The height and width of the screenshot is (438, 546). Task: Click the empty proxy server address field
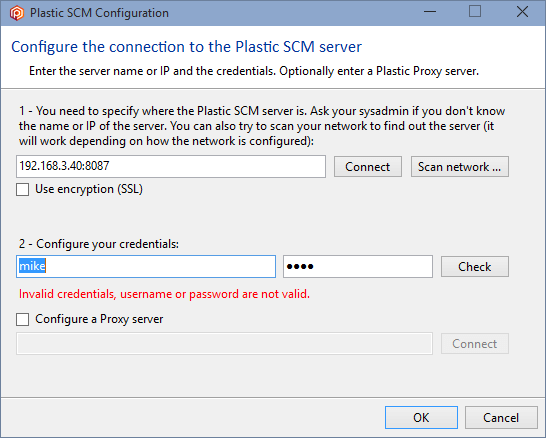coord(224,344)
